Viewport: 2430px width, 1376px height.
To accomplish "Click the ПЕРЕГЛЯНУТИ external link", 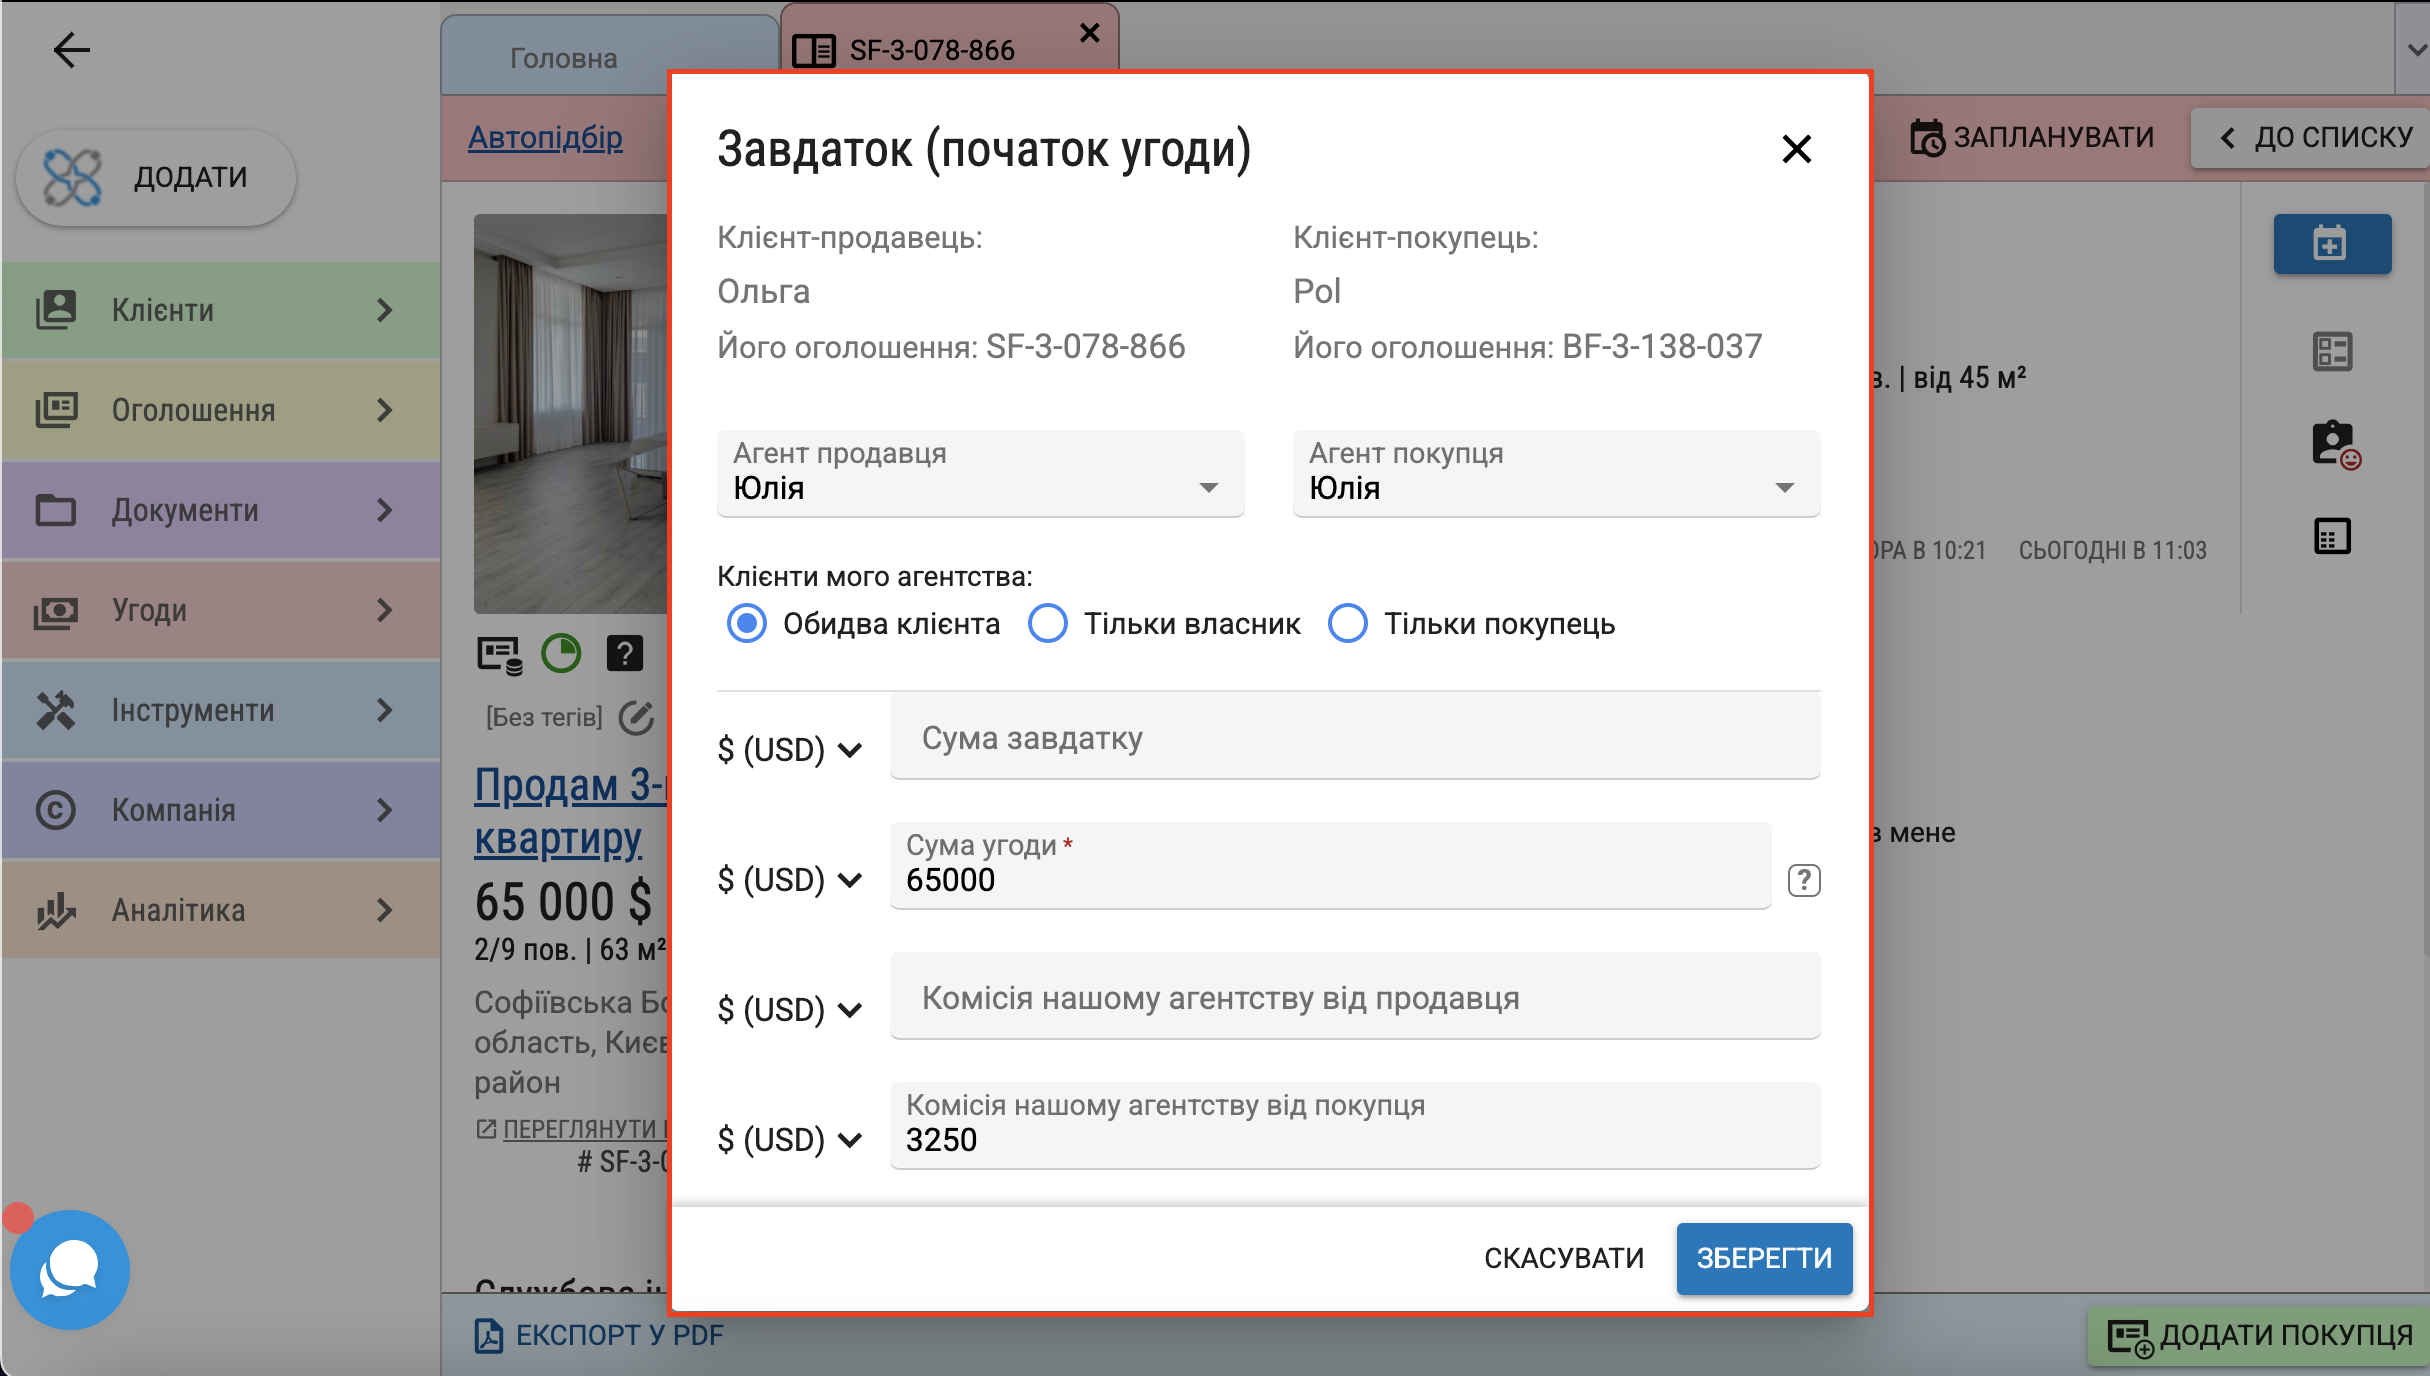I will click(x=585, y=1128).
